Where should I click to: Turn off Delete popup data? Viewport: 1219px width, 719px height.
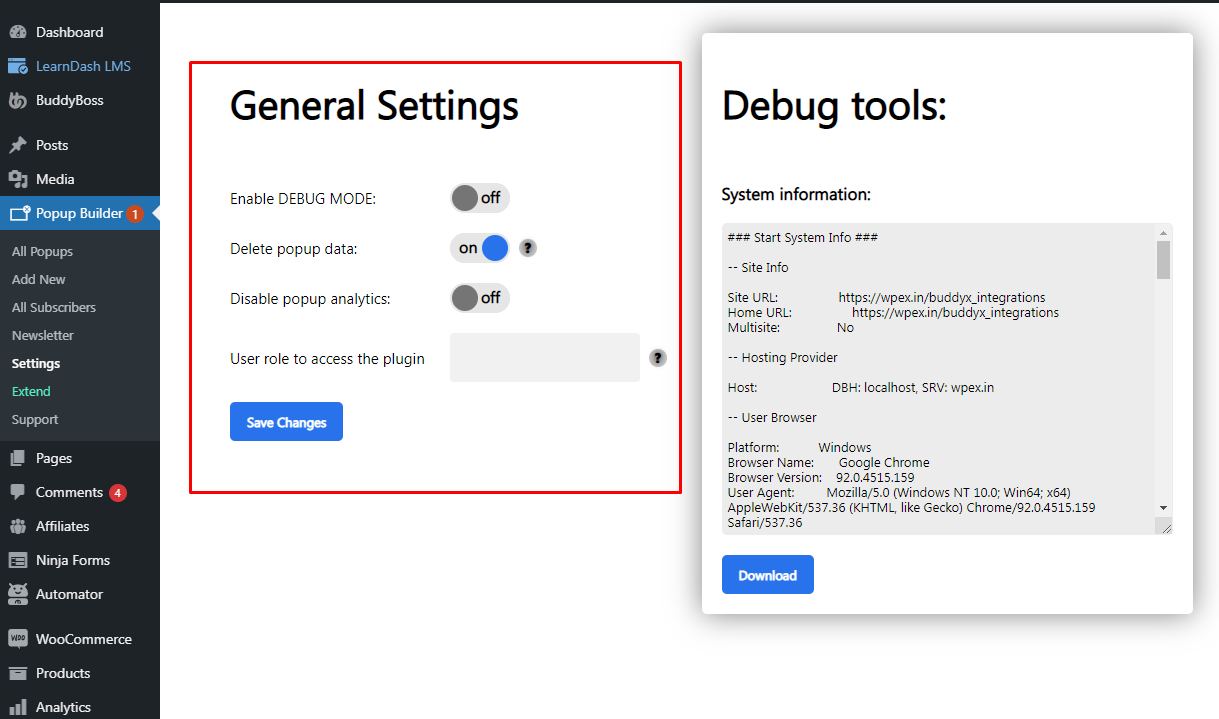[x=480, y=248]
